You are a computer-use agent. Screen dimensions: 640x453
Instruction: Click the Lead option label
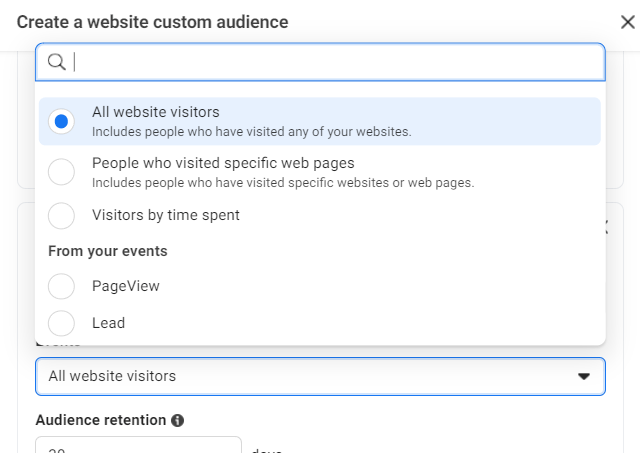[108, 323]
